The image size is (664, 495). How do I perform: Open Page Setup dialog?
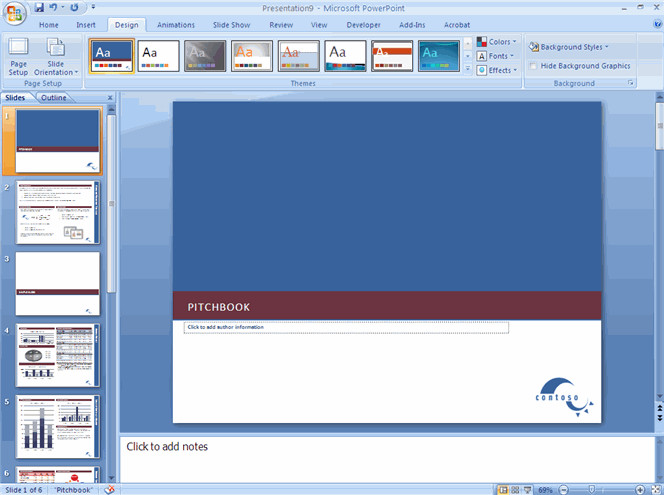pos(18,56)
